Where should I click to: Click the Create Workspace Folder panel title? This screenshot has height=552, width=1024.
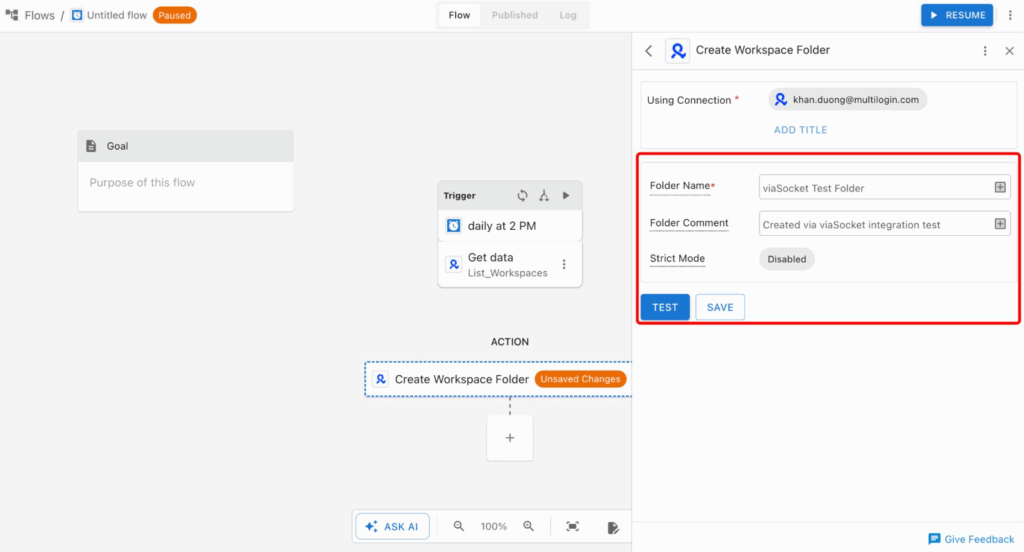[763, 50]
